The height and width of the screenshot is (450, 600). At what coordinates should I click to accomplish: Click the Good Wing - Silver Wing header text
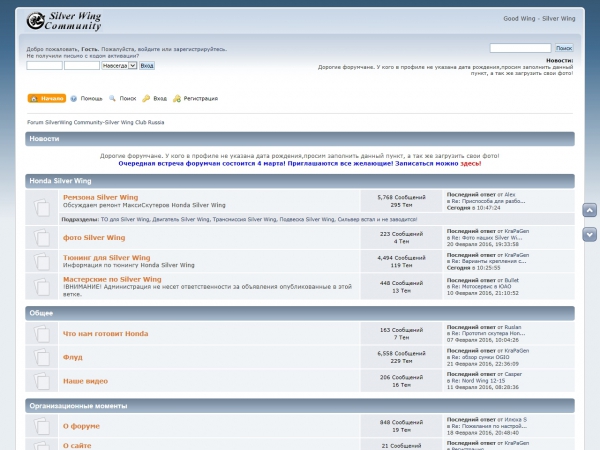pyautogui.click(x=539, y=18)
